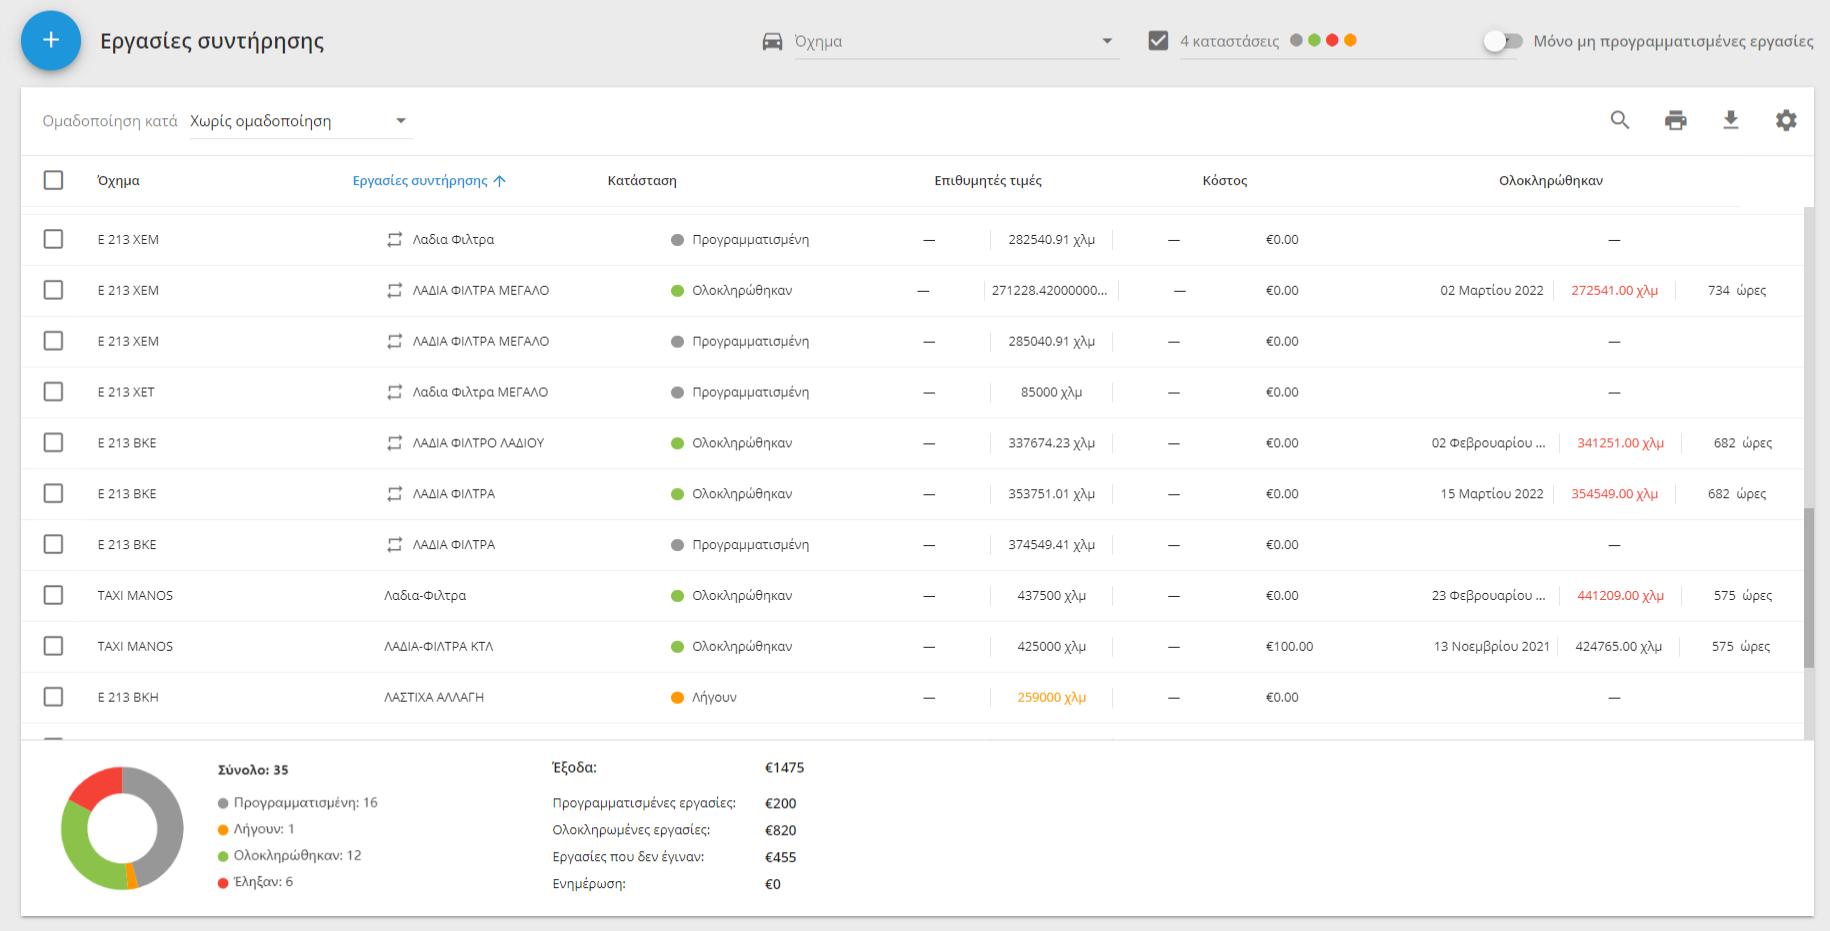Image resolution: width=1830 pixels, height=931 pixels.
Task: Select all rows with header checkbox
Action: coord(53,180)
